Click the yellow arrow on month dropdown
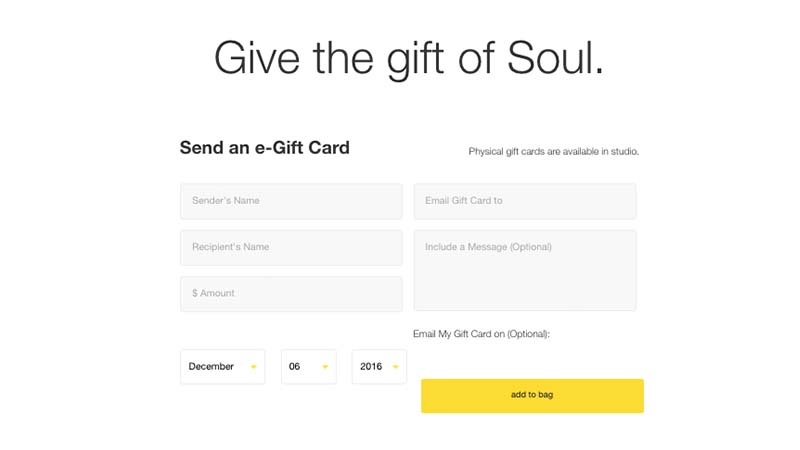Screen dimensions: 800x450 pos(253,367)
